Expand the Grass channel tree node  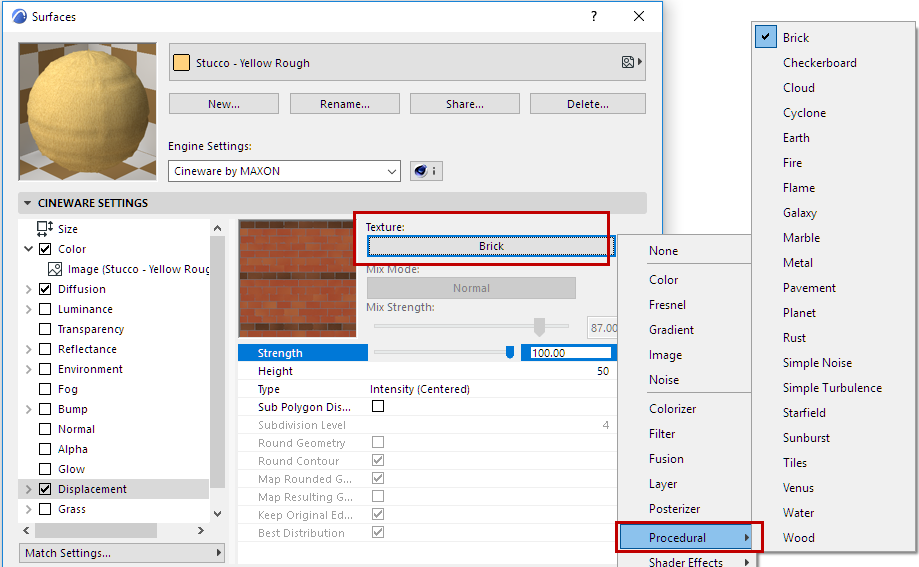pyautogui.click(x=28, y=508)
